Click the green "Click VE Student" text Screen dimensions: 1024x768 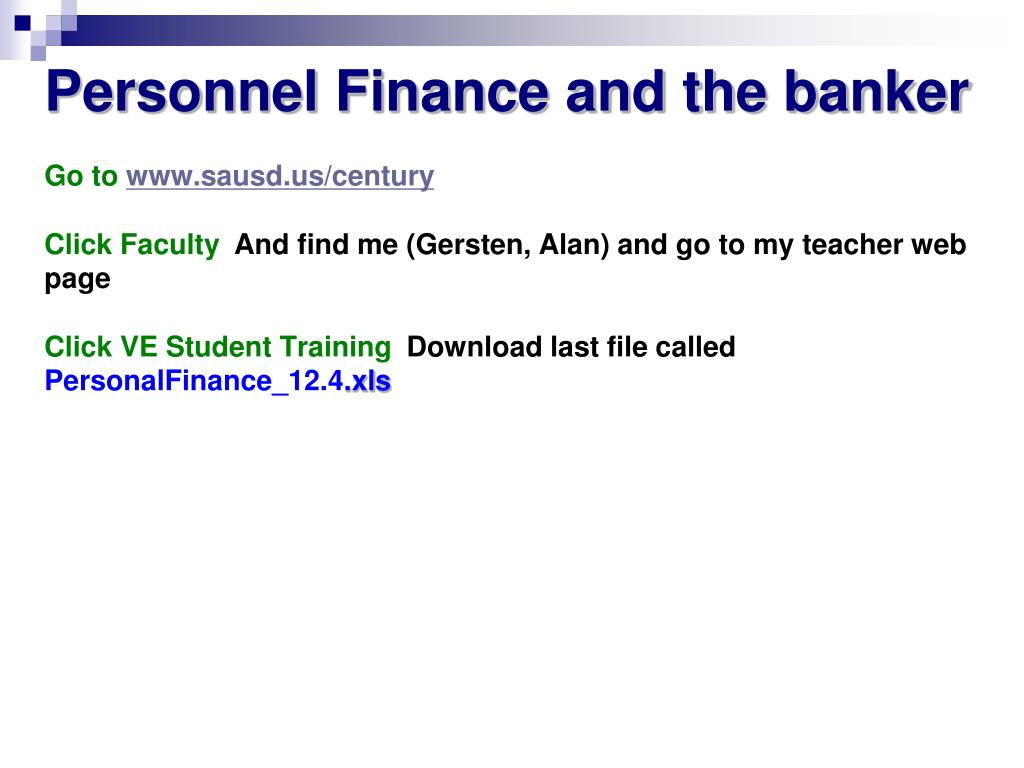(158, 347)
